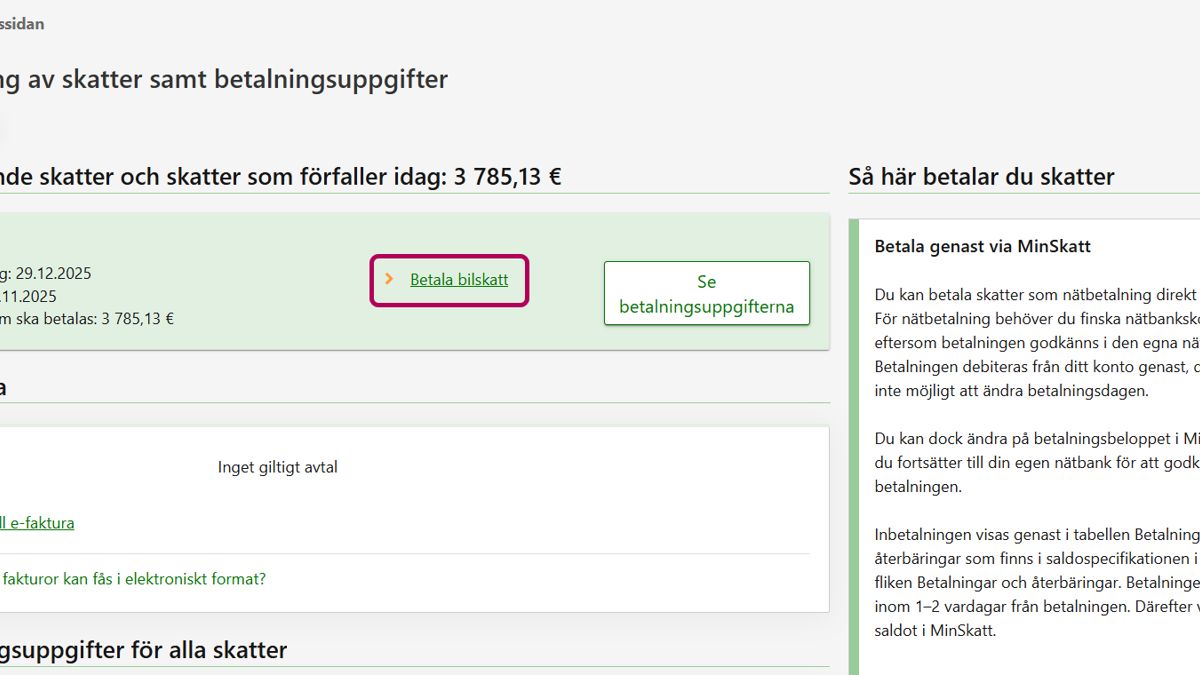Click the orange chevron beside Betala bilskatt
Screen dimensions: 1200x675
click(389, 280)
